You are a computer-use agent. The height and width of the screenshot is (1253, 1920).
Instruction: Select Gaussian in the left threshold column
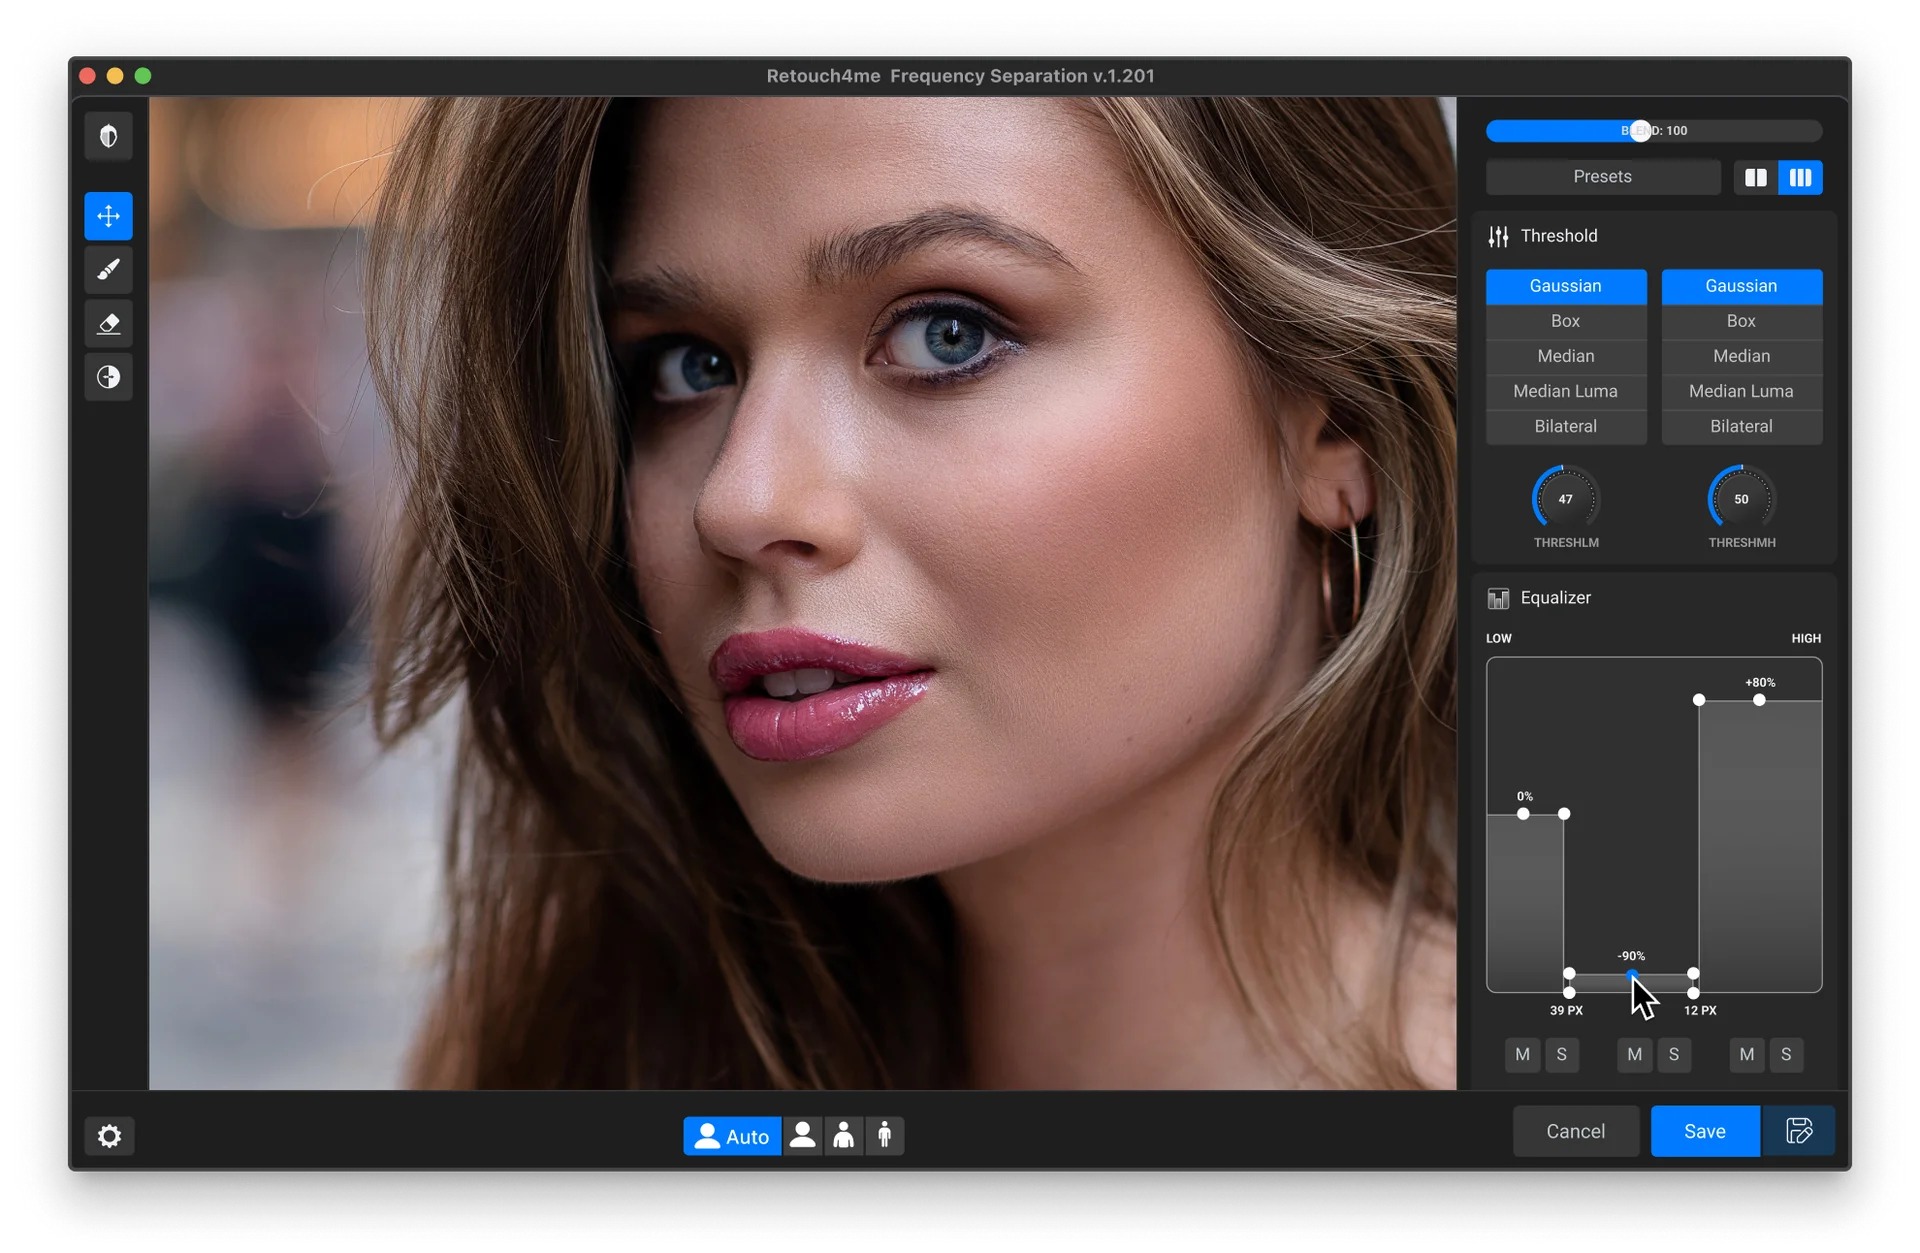[x=1565, y=286]
